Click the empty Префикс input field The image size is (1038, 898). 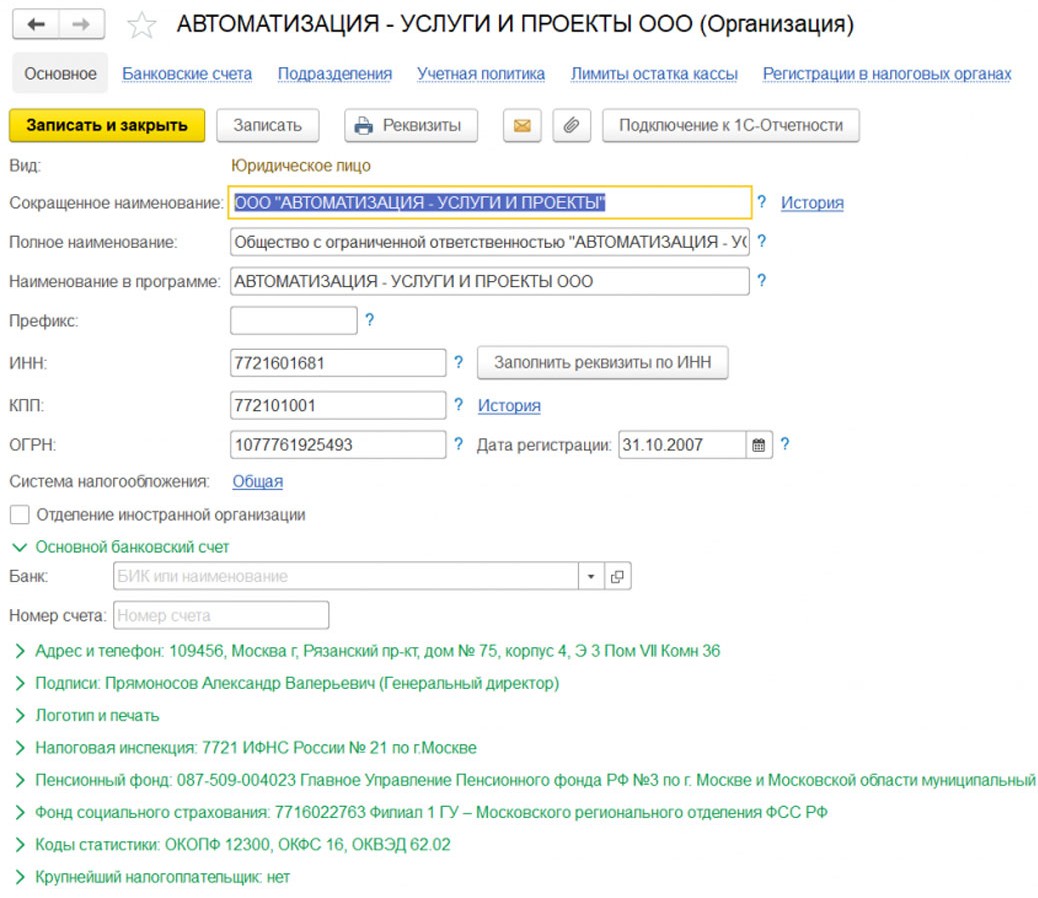[x=294, y=320]
